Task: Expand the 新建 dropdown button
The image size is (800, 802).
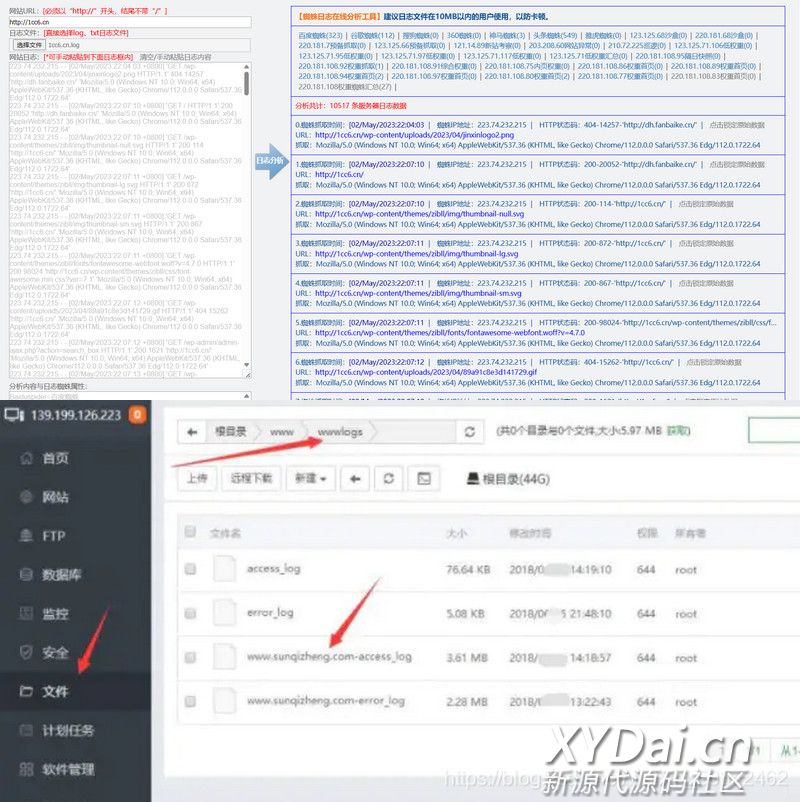Action: point(310,478)
